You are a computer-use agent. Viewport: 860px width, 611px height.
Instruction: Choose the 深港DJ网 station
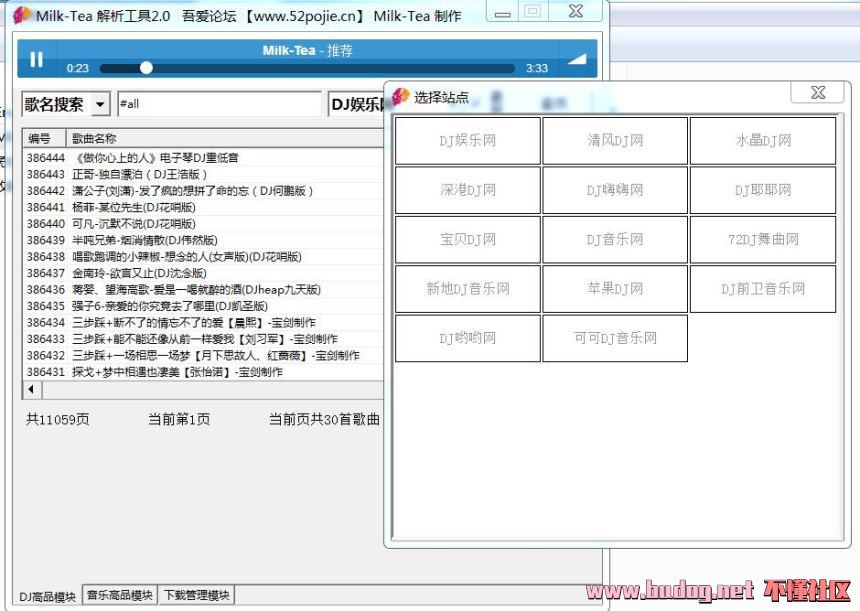tap(468, 190)
